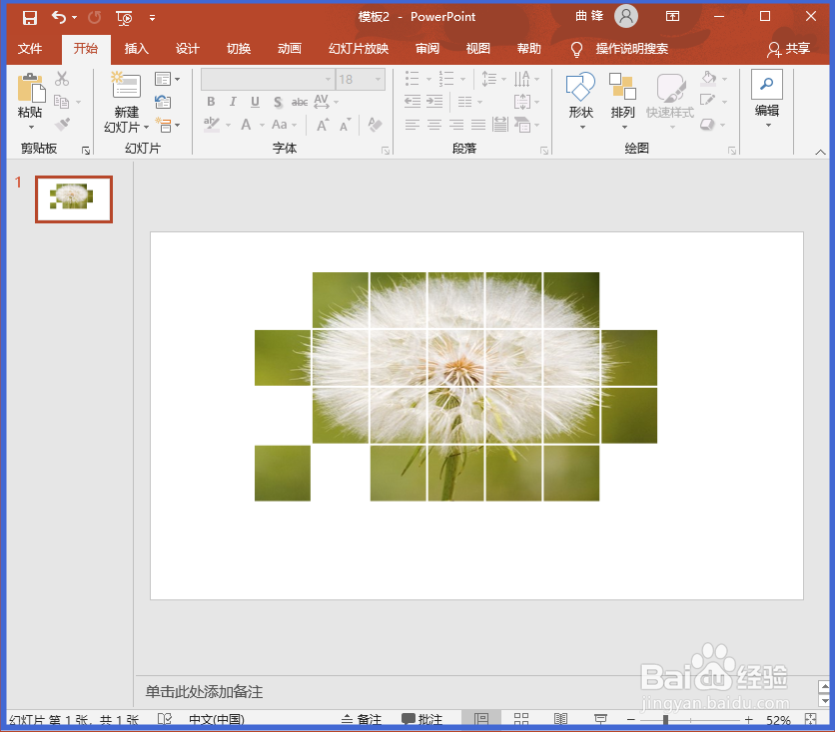Toggle the 备注 notes pane button
This screenshot has width=835, height=732.
tap(362, 720)
